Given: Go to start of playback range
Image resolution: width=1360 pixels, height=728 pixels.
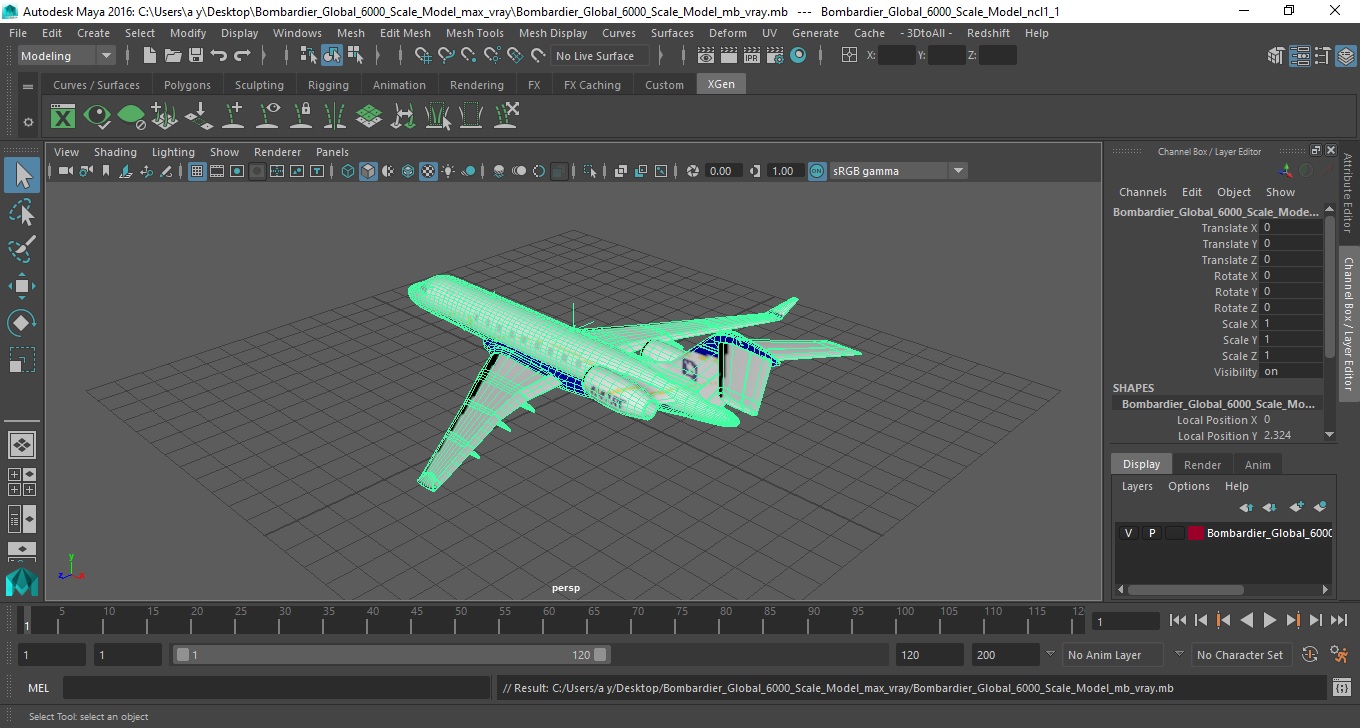Looking at the screenshot, I should coord(1177,620).
